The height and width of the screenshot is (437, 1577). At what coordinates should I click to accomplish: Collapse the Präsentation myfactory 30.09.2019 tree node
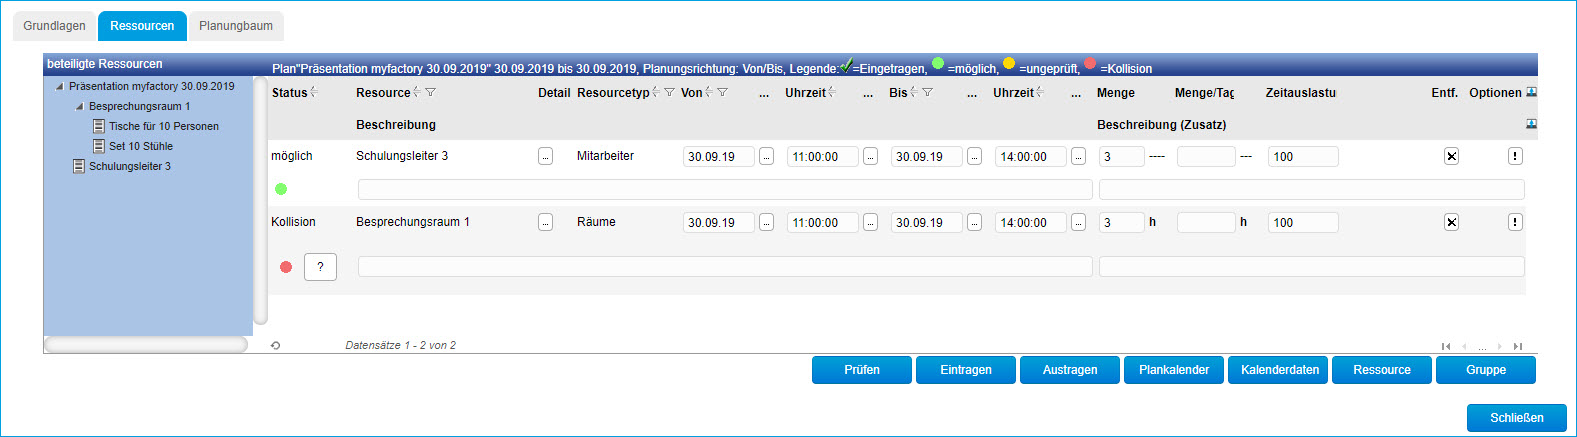60,87
